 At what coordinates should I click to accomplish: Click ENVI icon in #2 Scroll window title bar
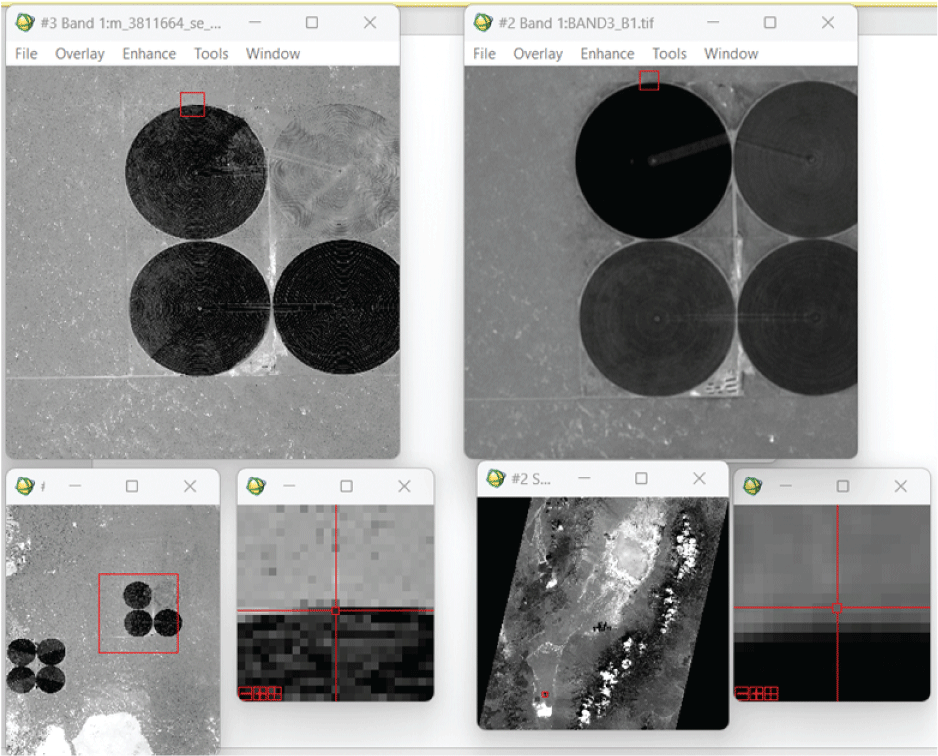tap(496, 479)
